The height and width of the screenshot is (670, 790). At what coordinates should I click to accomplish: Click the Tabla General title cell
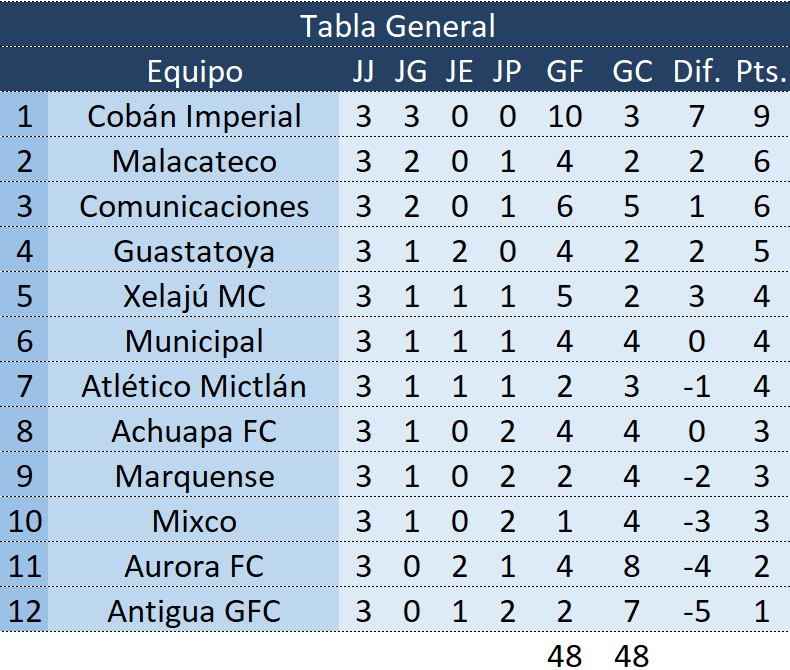tap(397, 25)
